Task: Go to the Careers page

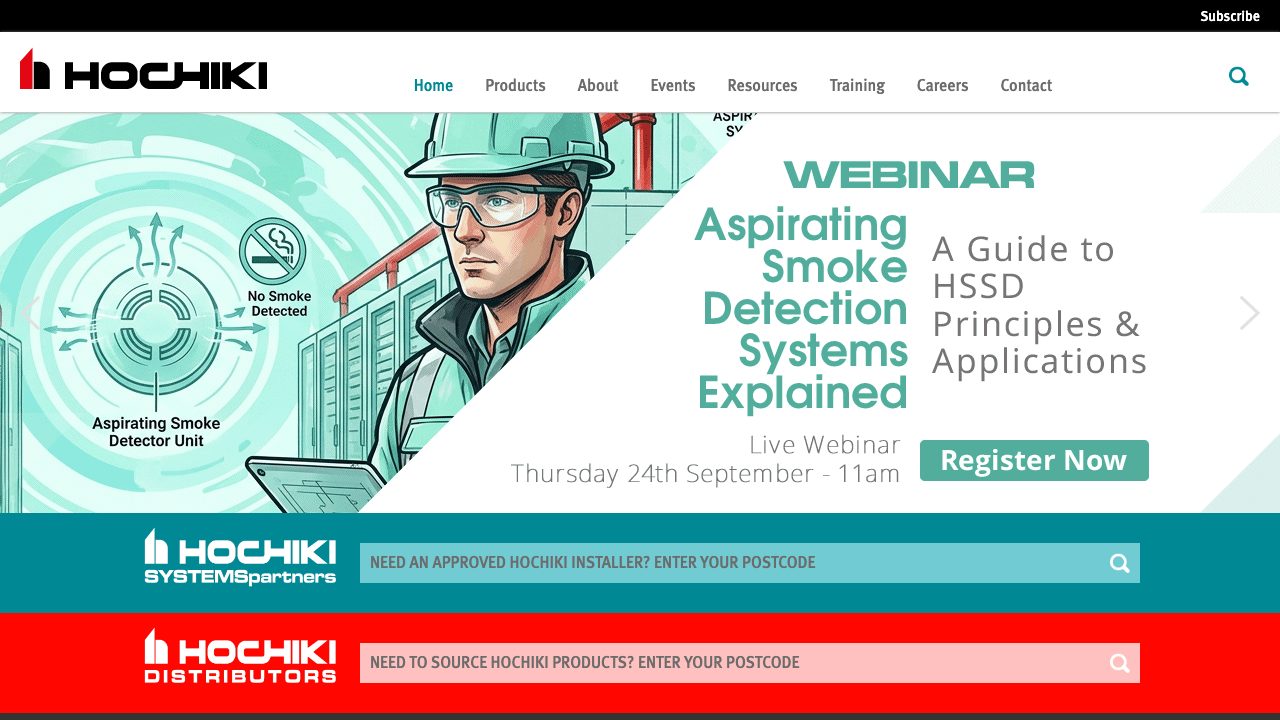Action: pyautogui.click(x=943, y=86)
